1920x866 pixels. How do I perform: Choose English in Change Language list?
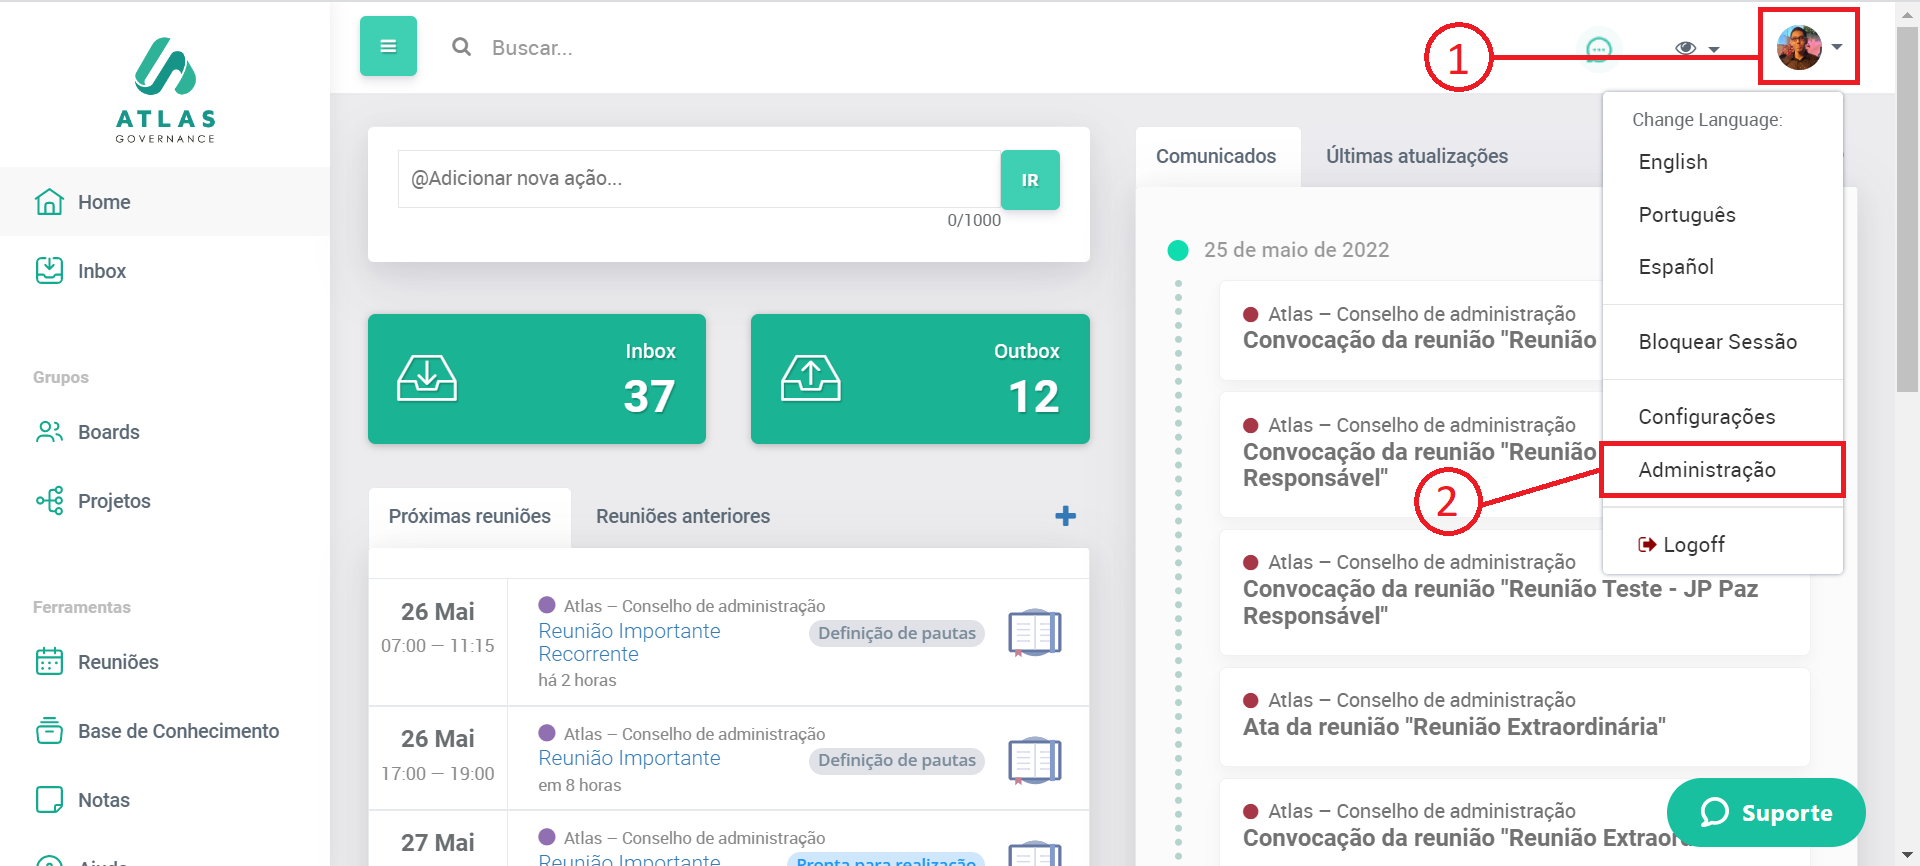[1672, 162]
